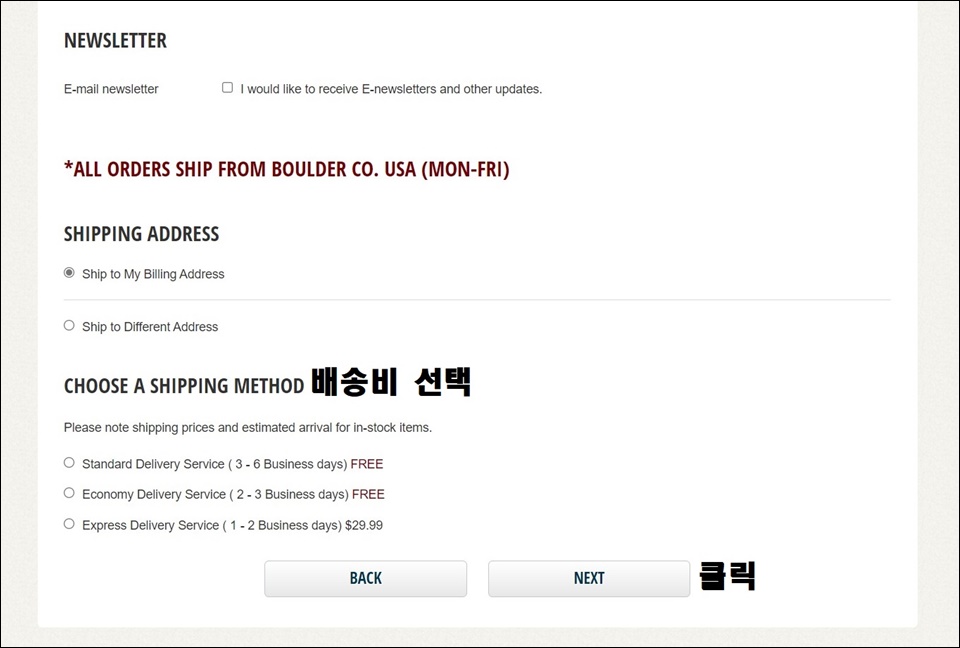The height and width of the screenshot is (648, 960).
Task: Click the 'Ship to My Billing Address' label text
Action: pos(153,274)
